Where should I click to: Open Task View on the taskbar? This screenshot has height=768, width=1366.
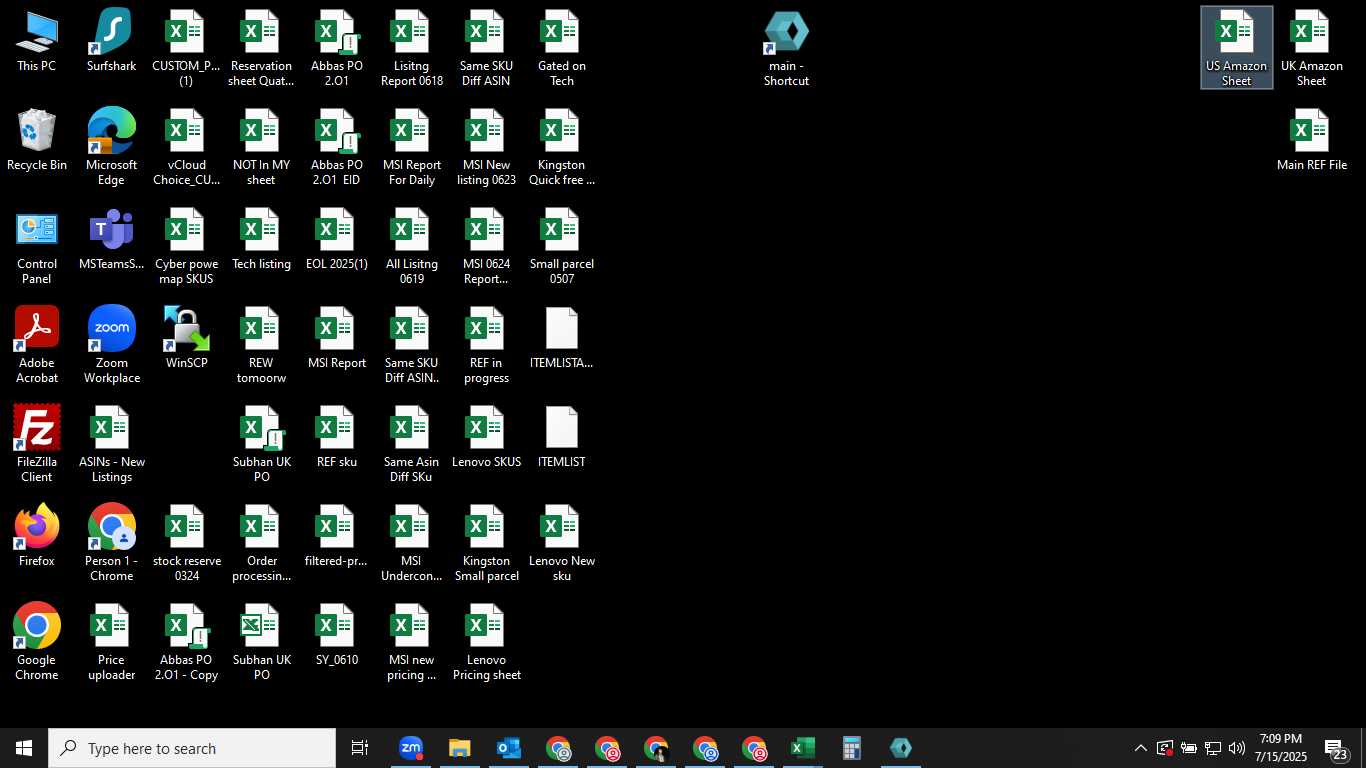[x=360, y=748]
